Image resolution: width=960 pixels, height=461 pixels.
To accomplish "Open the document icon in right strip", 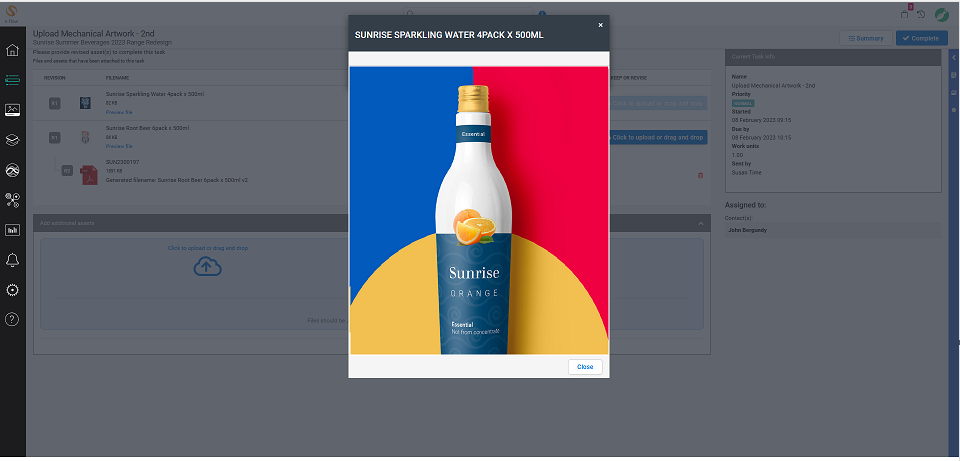I will [954, 75].
